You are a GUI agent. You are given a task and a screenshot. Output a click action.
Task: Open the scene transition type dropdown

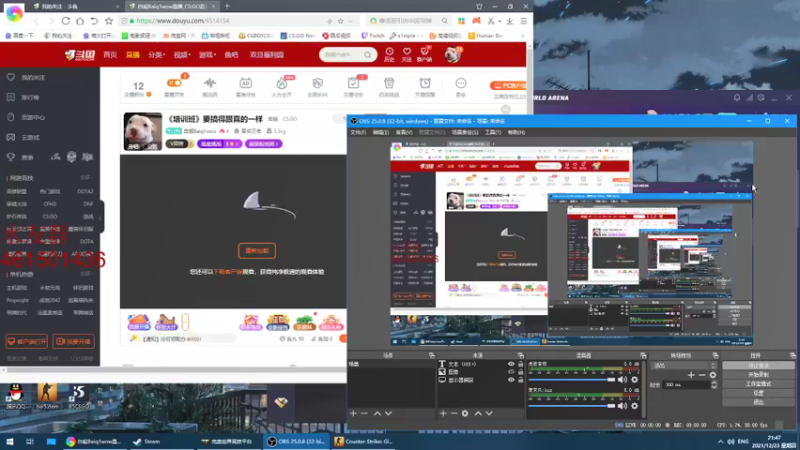(x=684, y=365)
